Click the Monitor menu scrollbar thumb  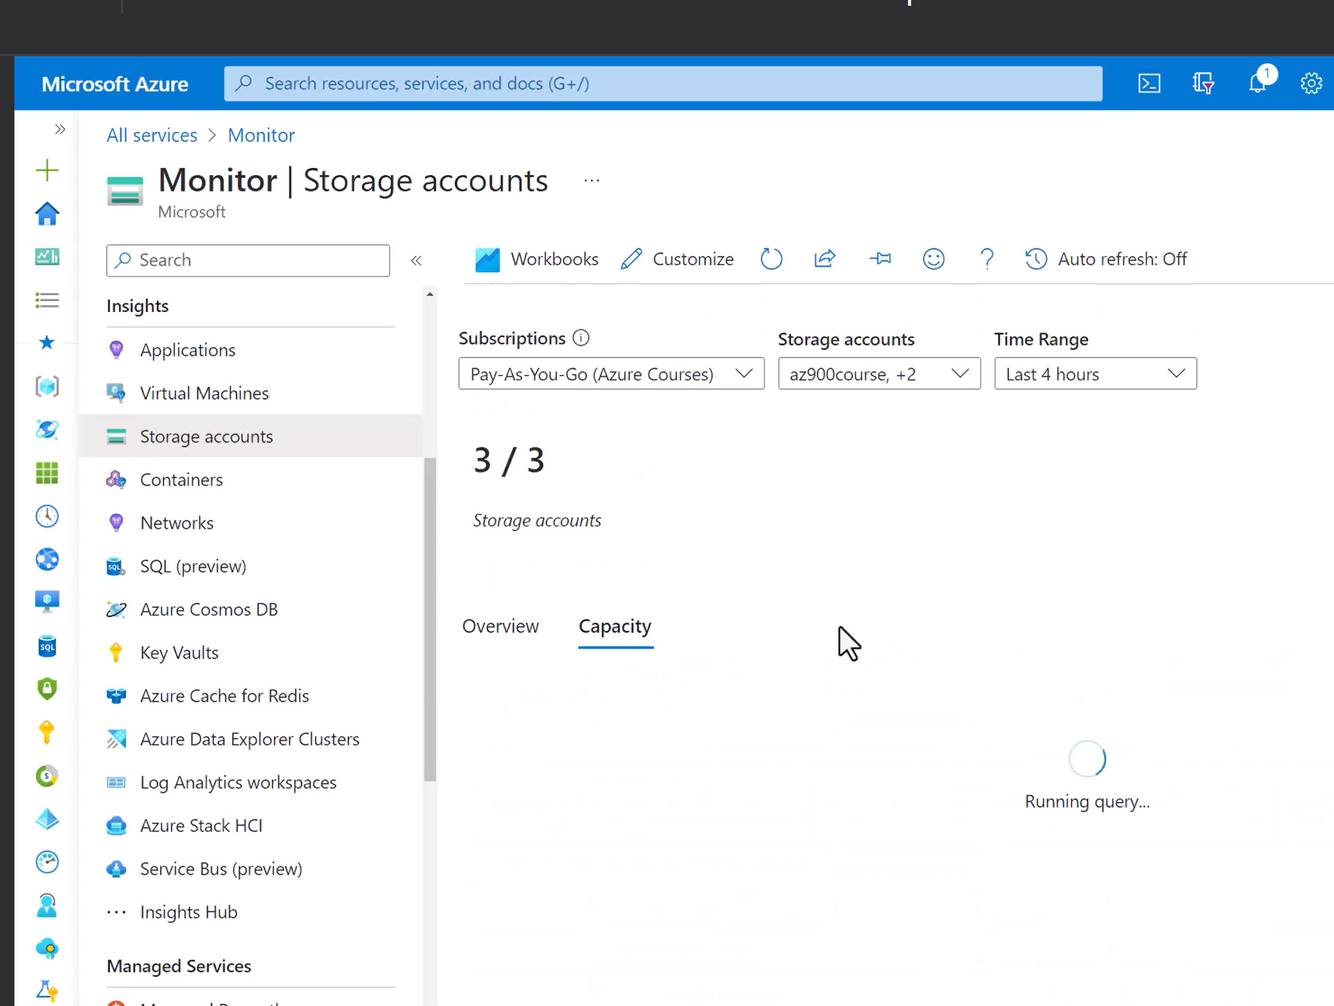coord(430,619)
